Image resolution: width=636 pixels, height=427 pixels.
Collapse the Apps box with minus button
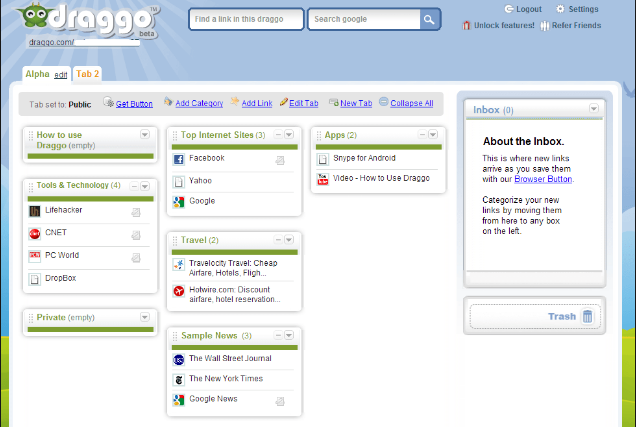(422, 134)
